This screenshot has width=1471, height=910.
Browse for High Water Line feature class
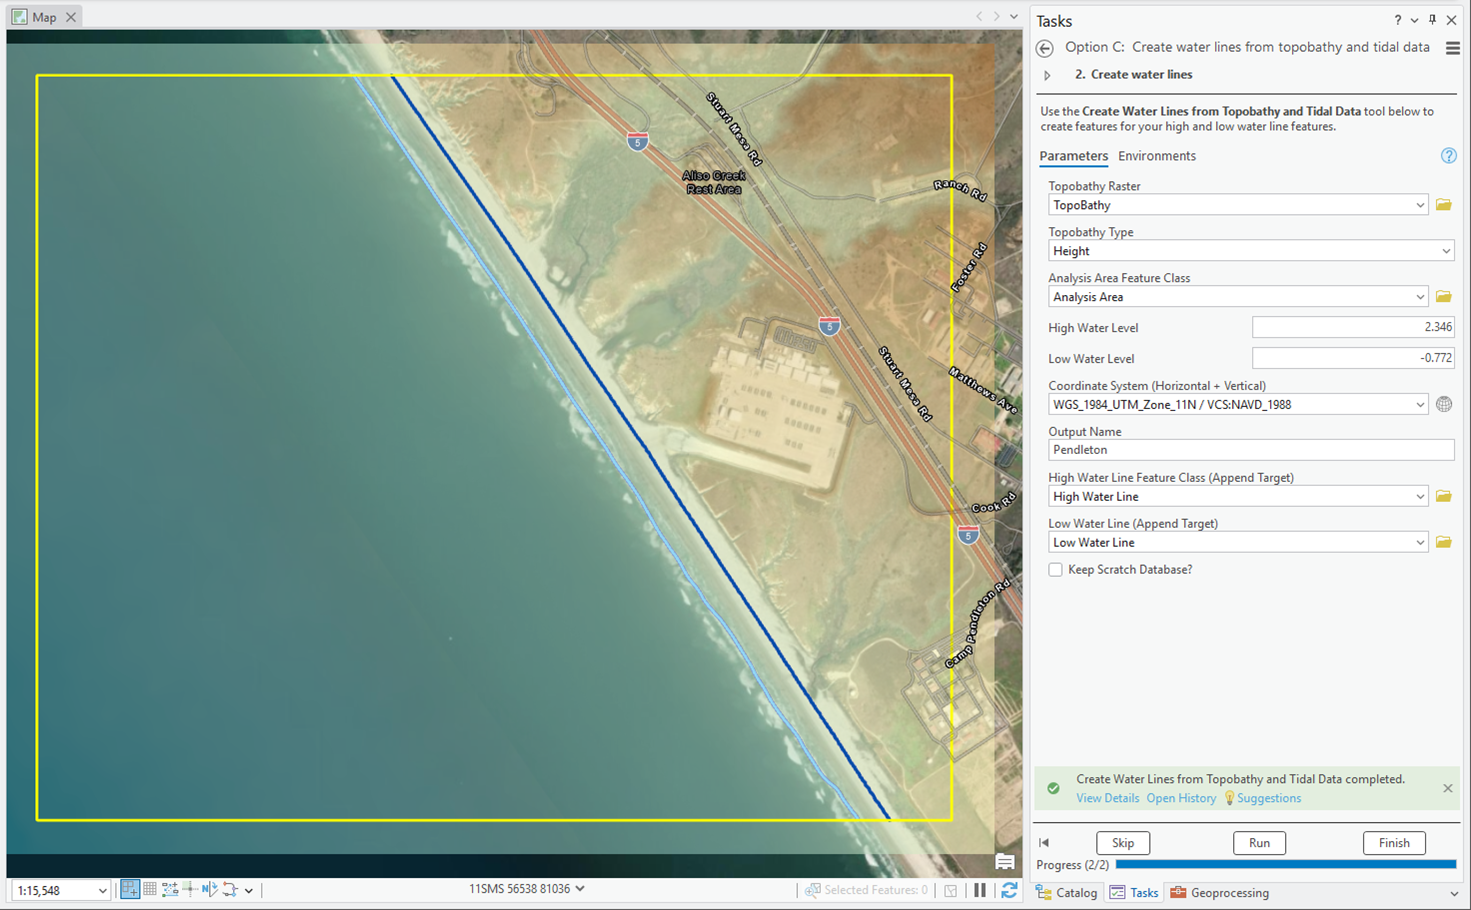(x=1444, y=496)
